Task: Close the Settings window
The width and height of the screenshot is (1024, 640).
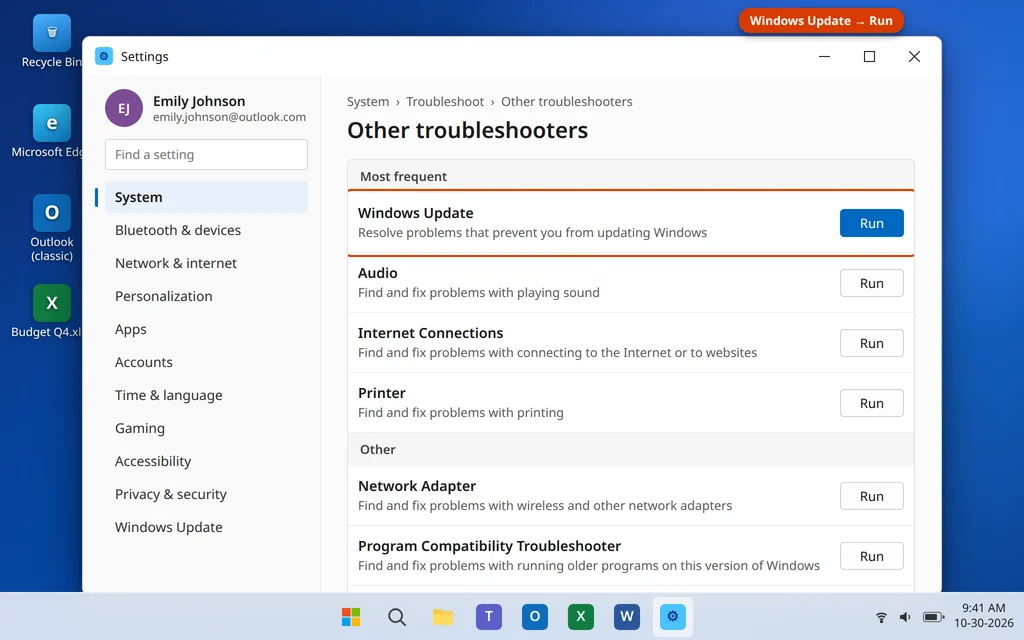Action: pos(914,57)
